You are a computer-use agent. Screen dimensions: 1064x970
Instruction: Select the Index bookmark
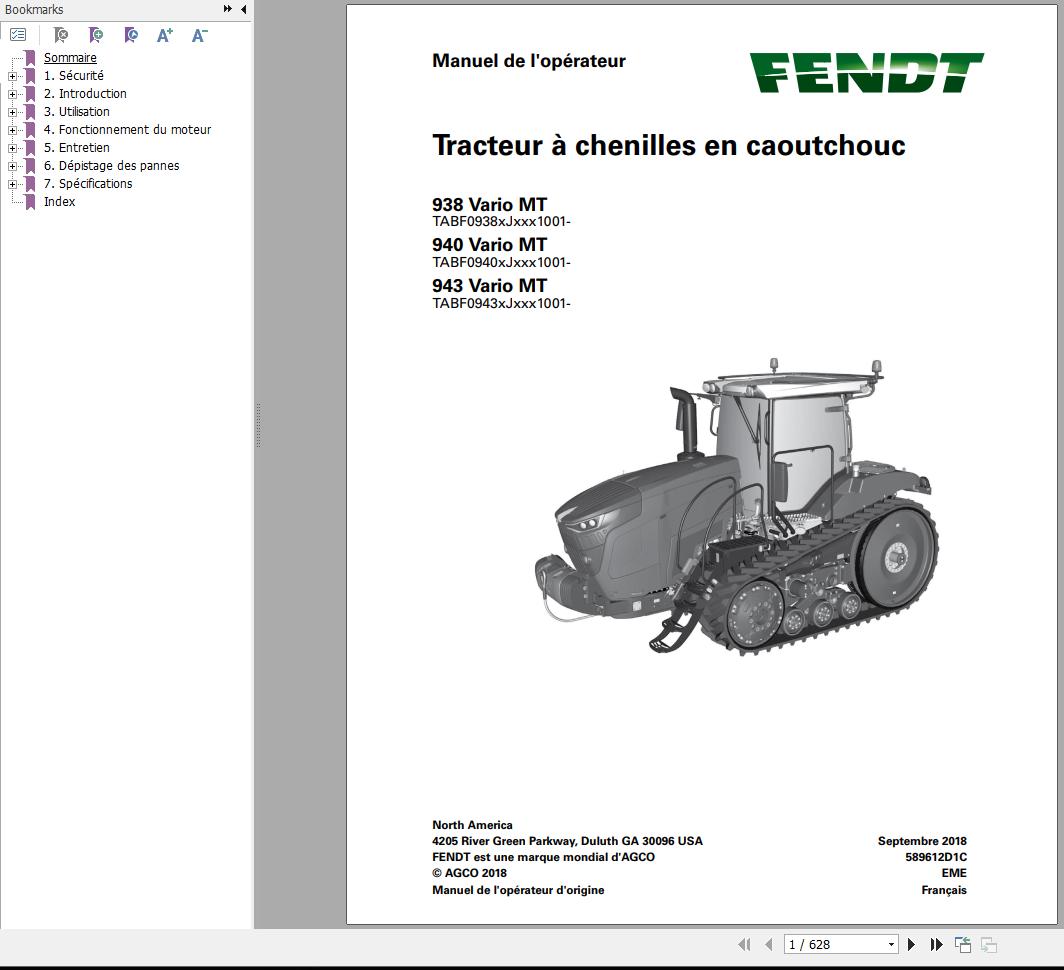pyautogui.click(x=59, y=202)
